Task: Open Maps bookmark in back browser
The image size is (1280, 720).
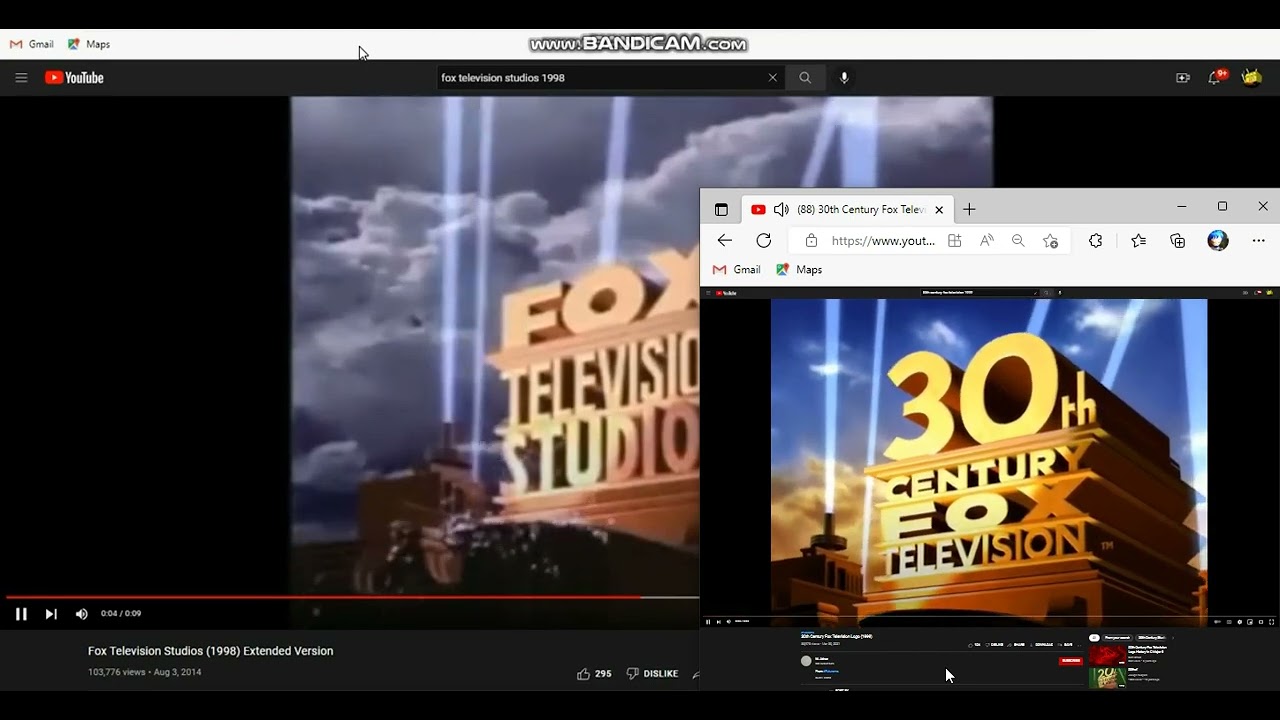Action: pos(89,44)
